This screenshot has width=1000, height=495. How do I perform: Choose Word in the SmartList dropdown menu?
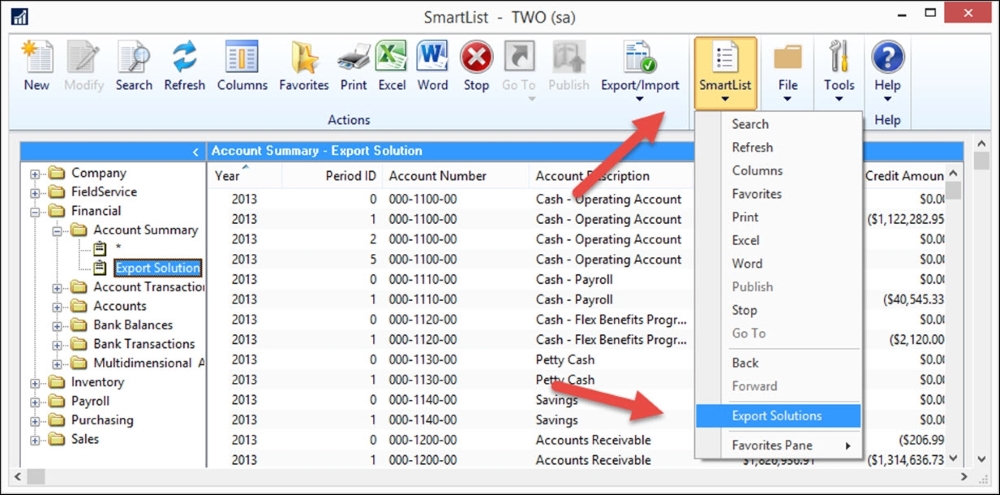tap(778, 263)
